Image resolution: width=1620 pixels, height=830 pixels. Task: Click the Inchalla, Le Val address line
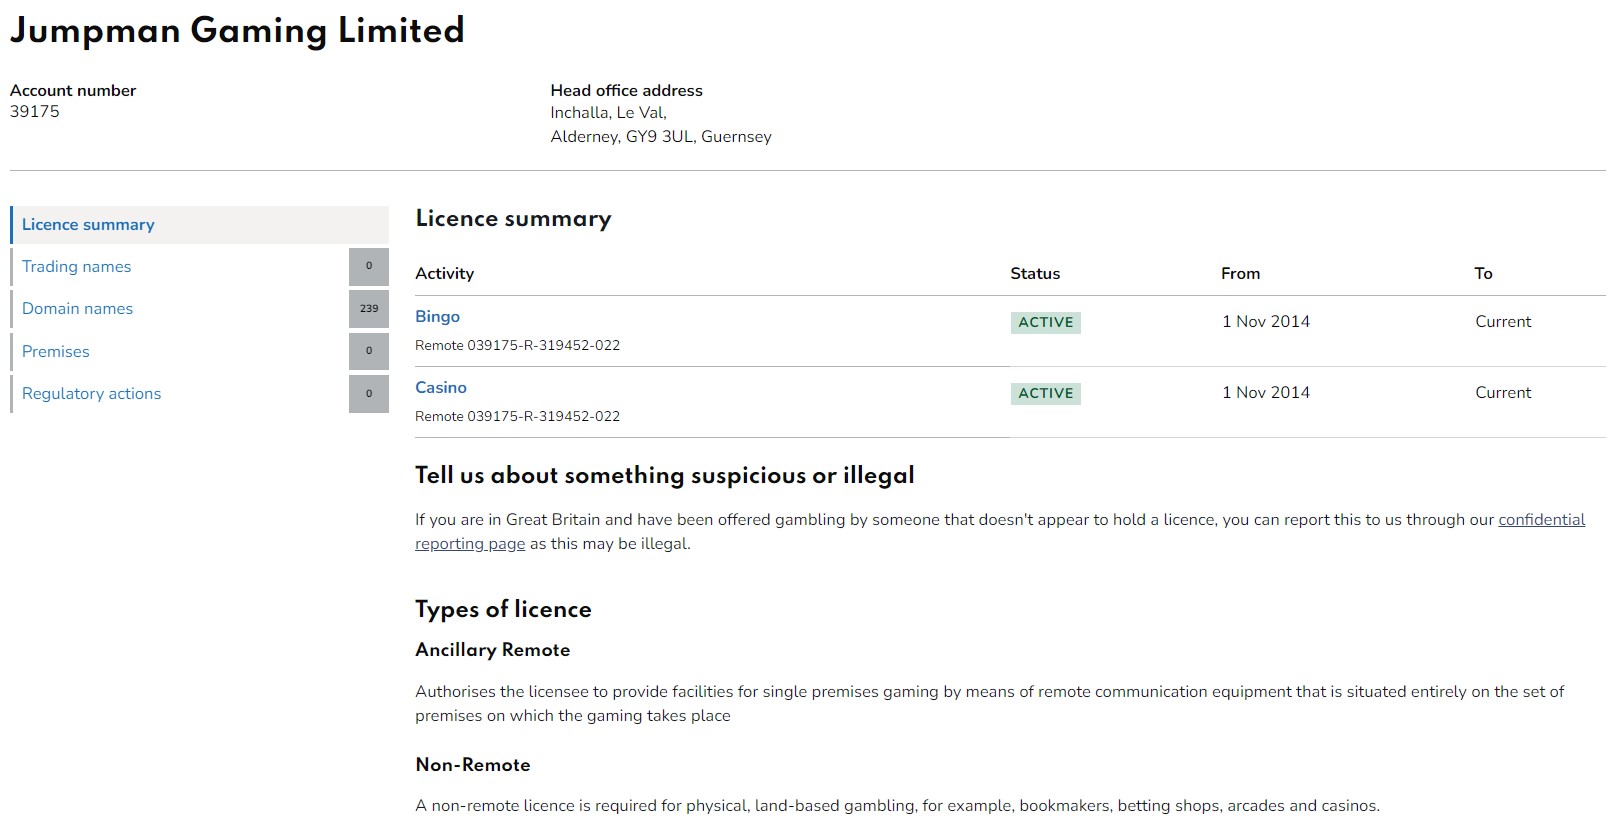click(608, 113)
